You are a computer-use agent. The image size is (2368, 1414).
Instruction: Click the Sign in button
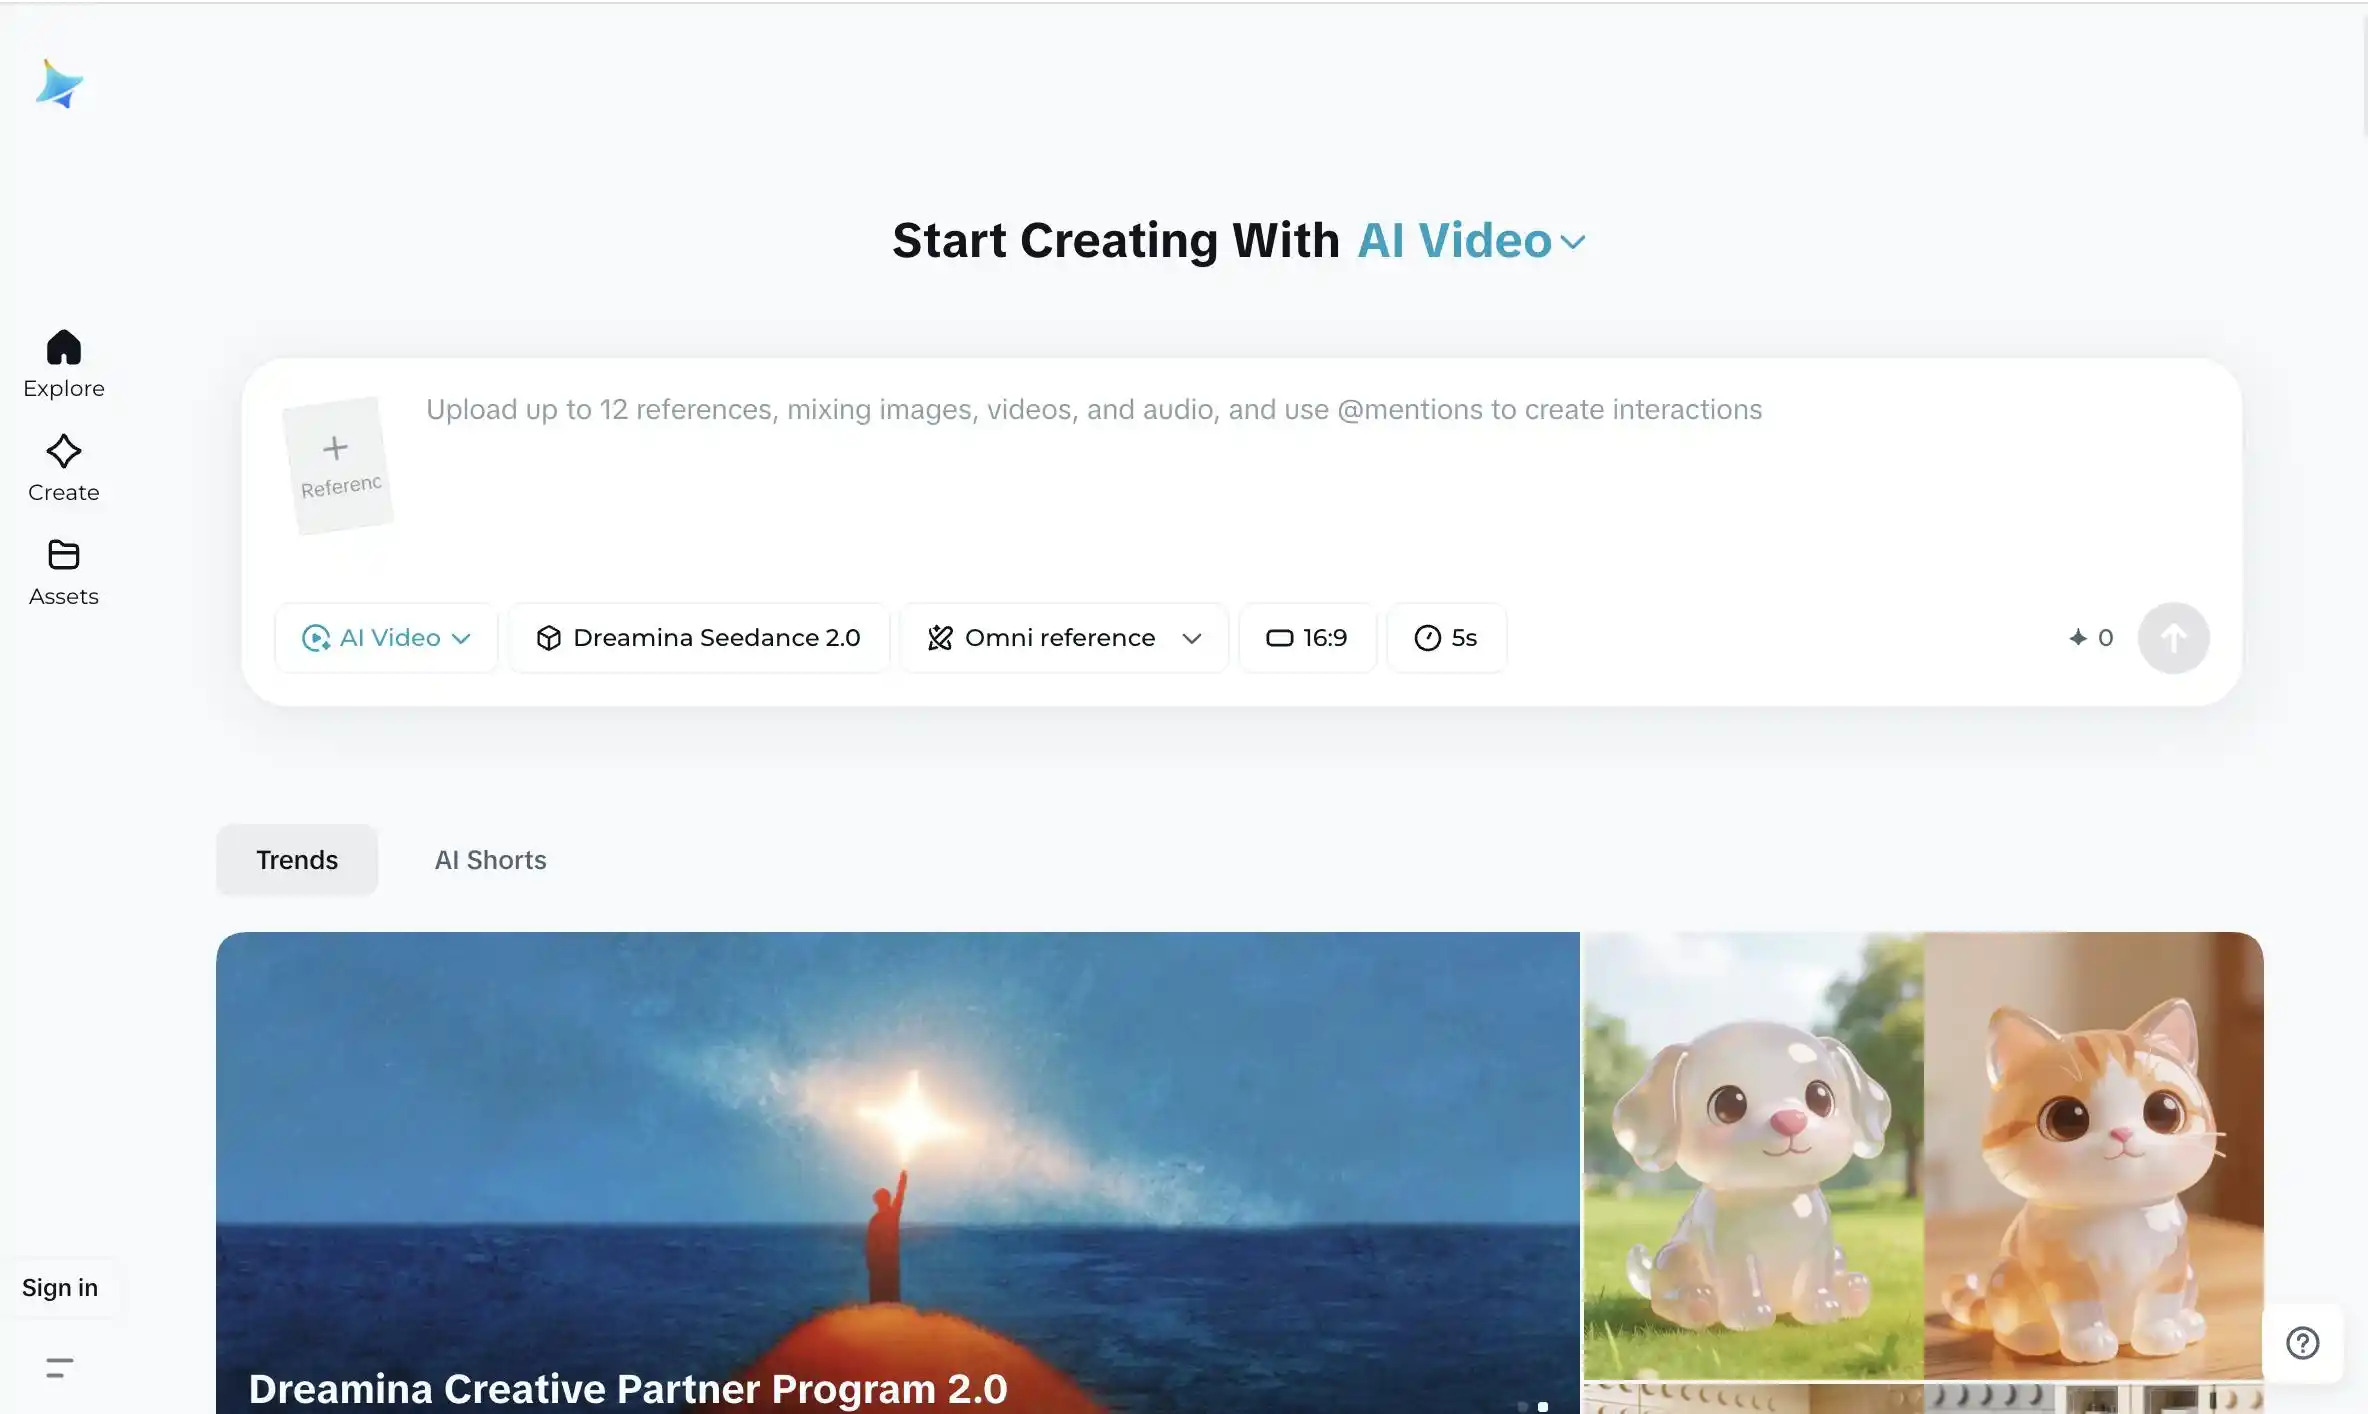(60, 1288)
